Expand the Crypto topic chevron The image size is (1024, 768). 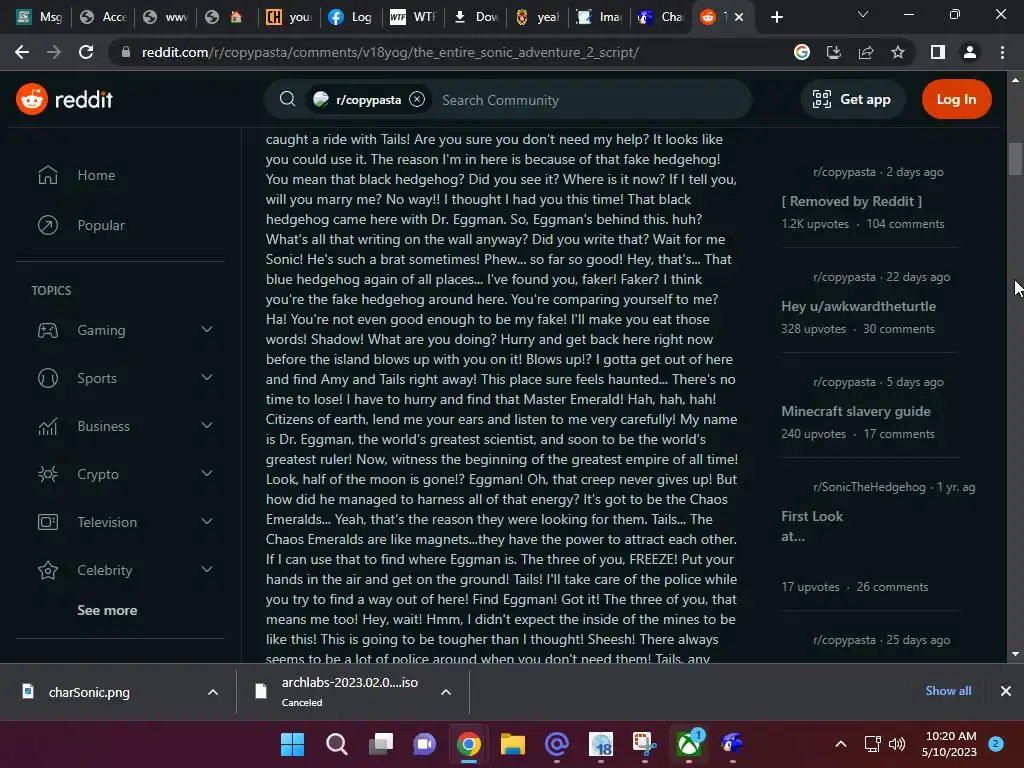pyautogui.click(x=207, y=473)
